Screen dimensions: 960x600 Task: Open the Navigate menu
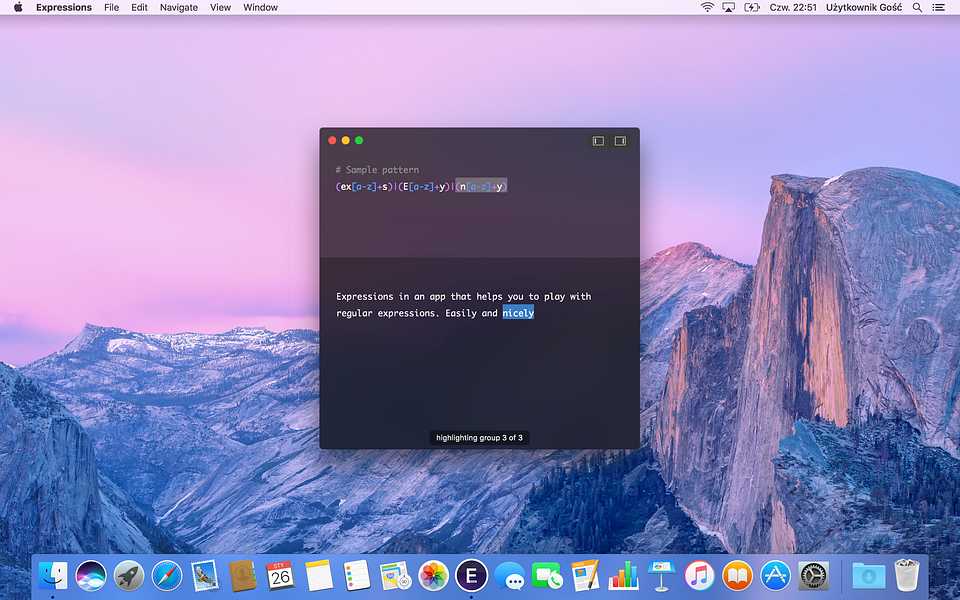click(x=179, y=7)
